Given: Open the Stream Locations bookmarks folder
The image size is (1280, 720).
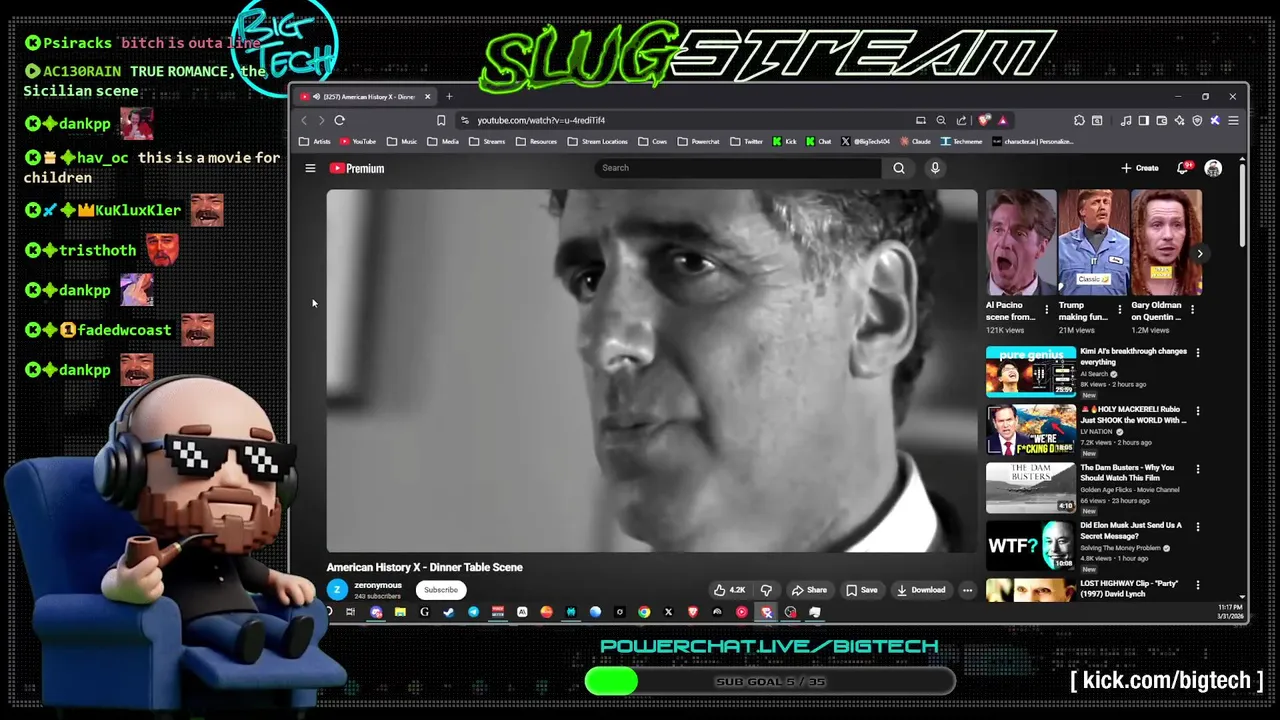Looking at the screenshot, I should coord(598,142).
